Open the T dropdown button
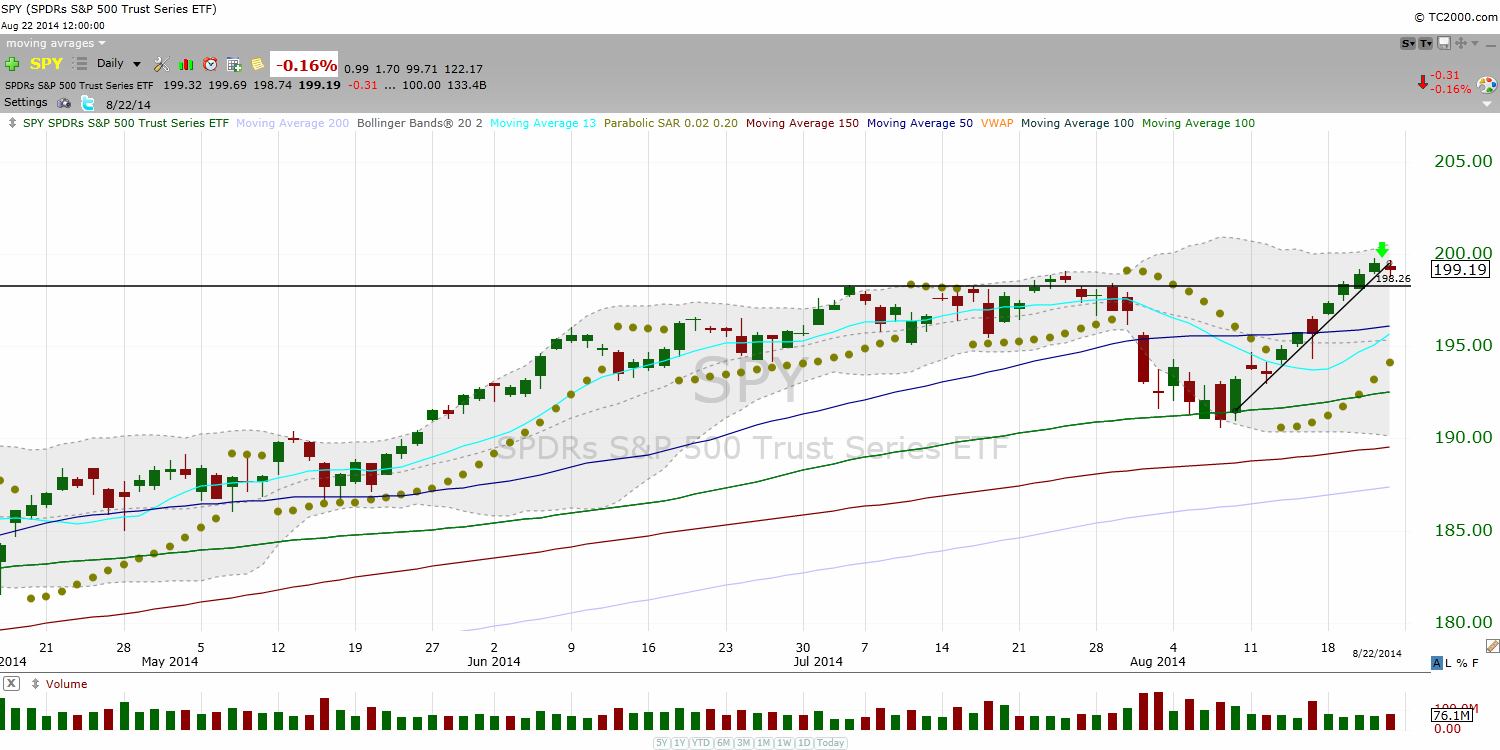Image resolution: width=1500 pixels, height=750 pixels. [1425, 43]
